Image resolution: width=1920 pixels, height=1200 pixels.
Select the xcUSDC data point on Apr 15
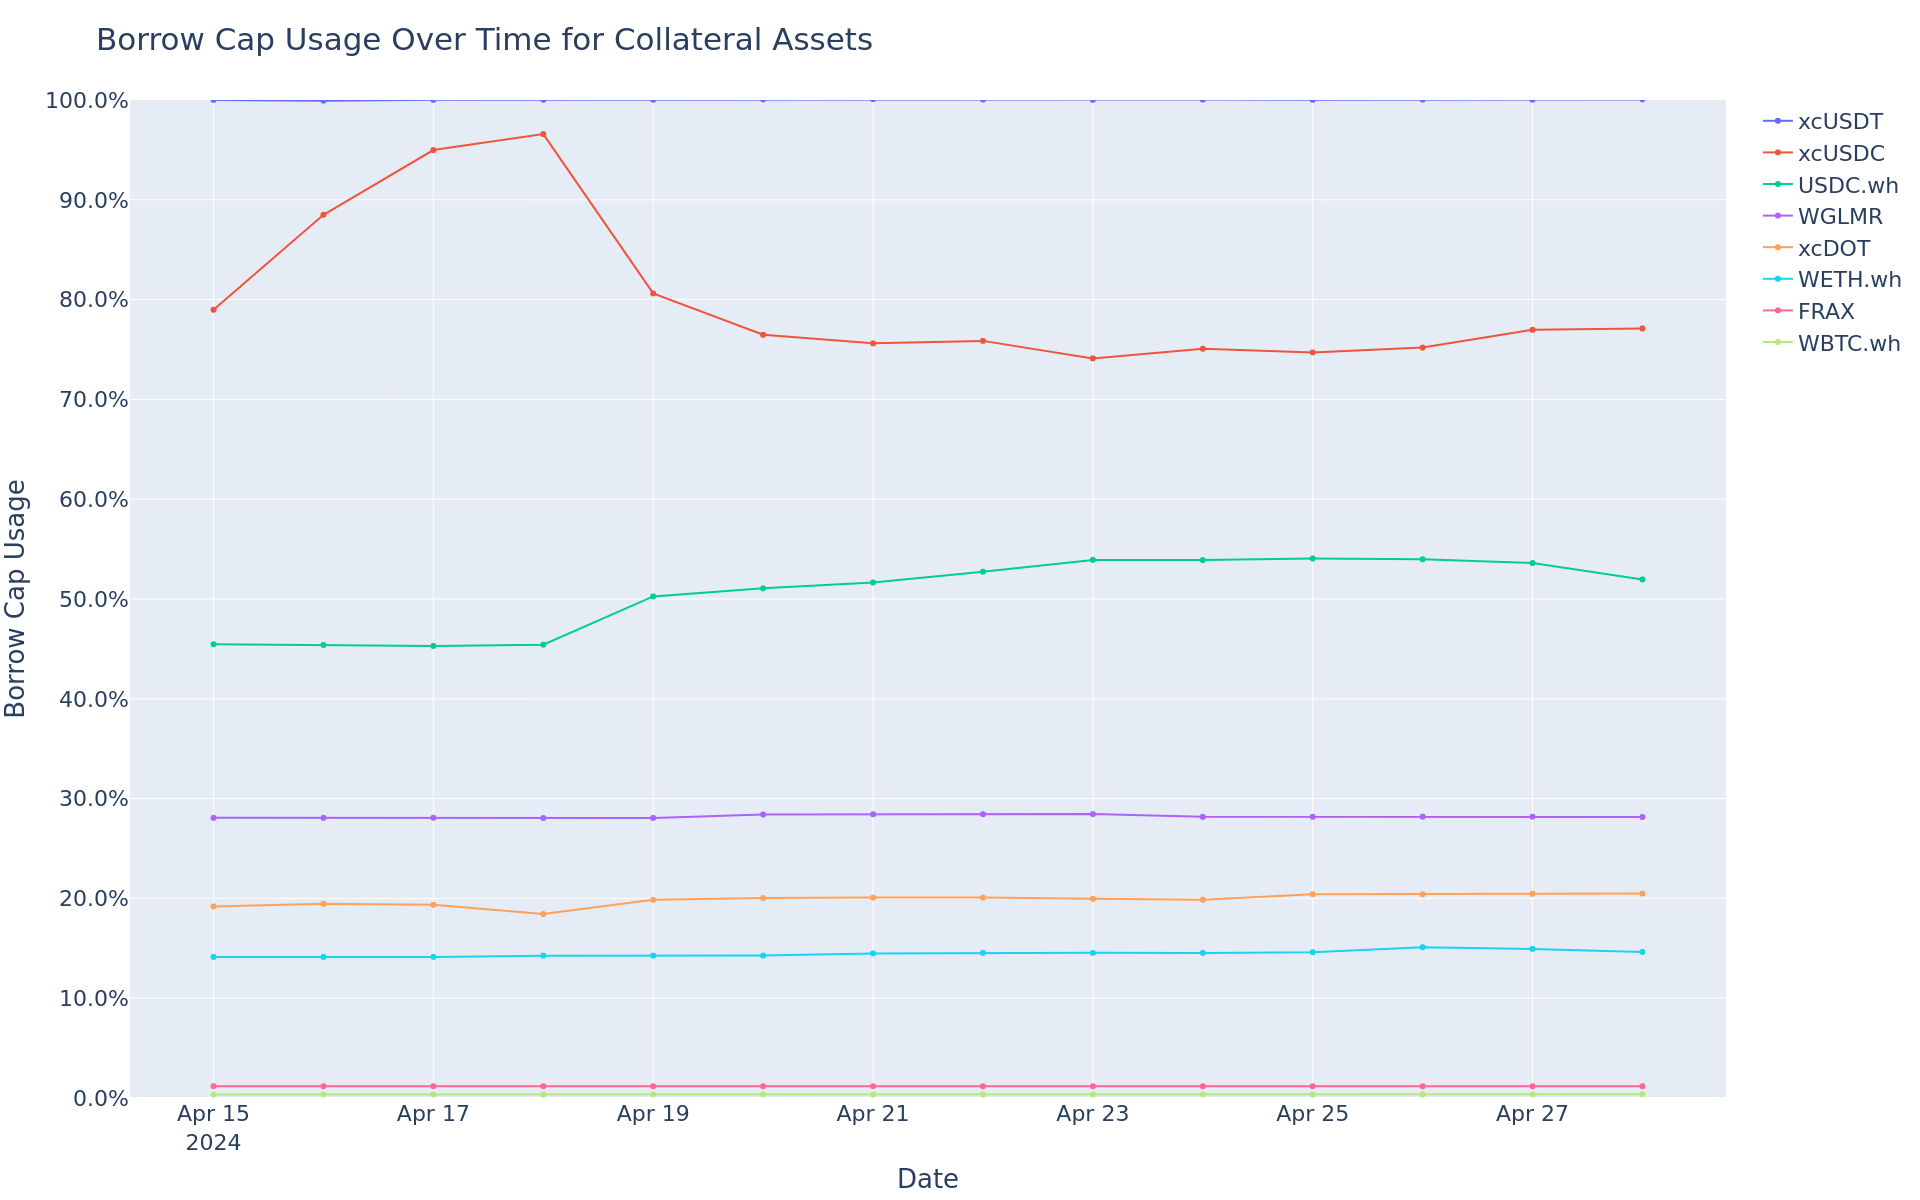tap(213, 310)
